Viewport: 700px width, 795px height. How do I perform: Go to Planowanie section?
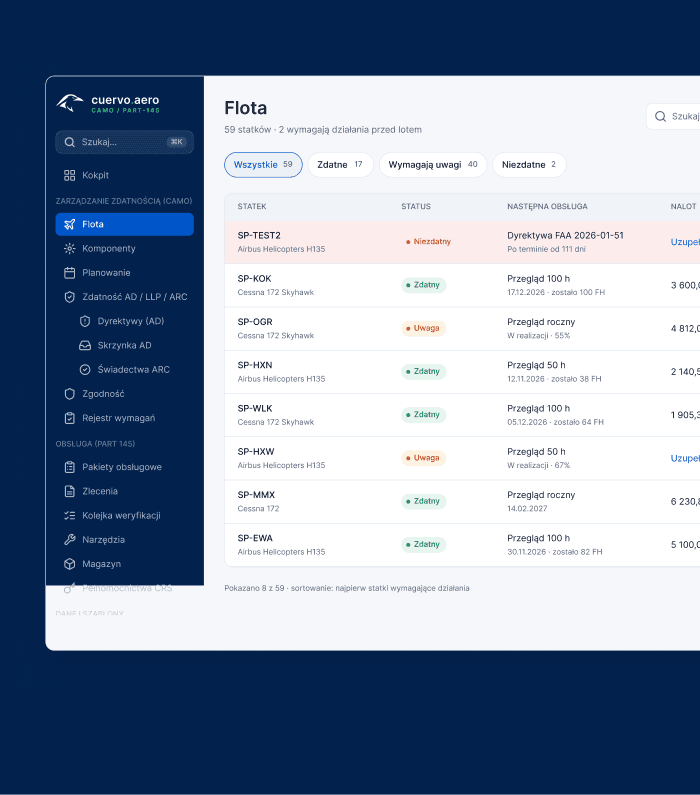click(125, 273)
